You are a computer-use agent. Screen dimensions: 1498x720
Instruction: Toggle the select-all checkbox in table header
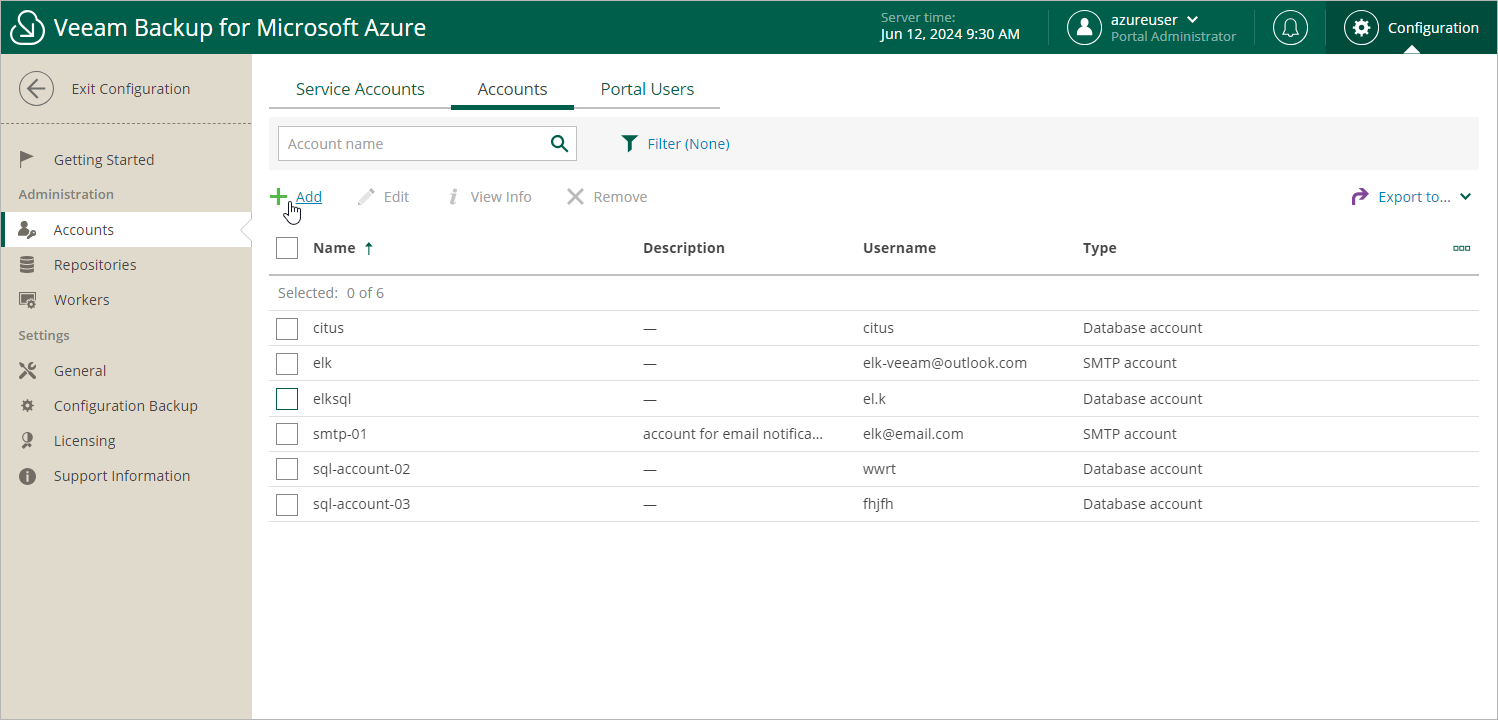coord(287,248)
